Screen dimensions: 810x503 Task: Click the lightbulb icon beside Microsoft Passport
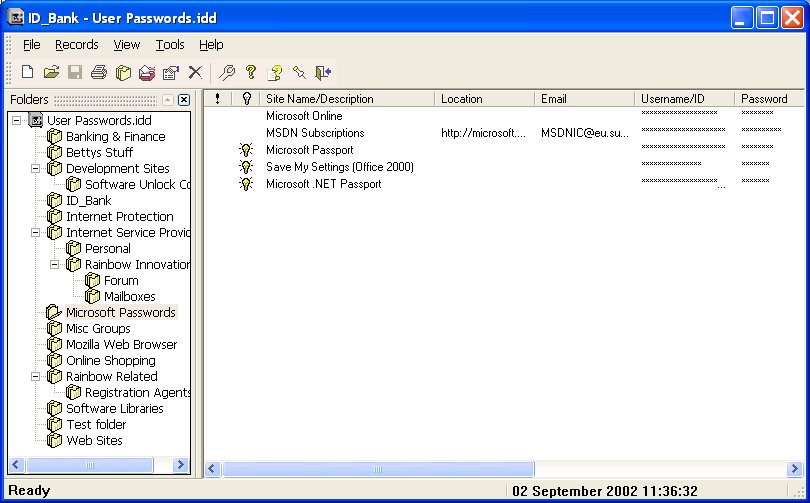[x=246, y=150]
